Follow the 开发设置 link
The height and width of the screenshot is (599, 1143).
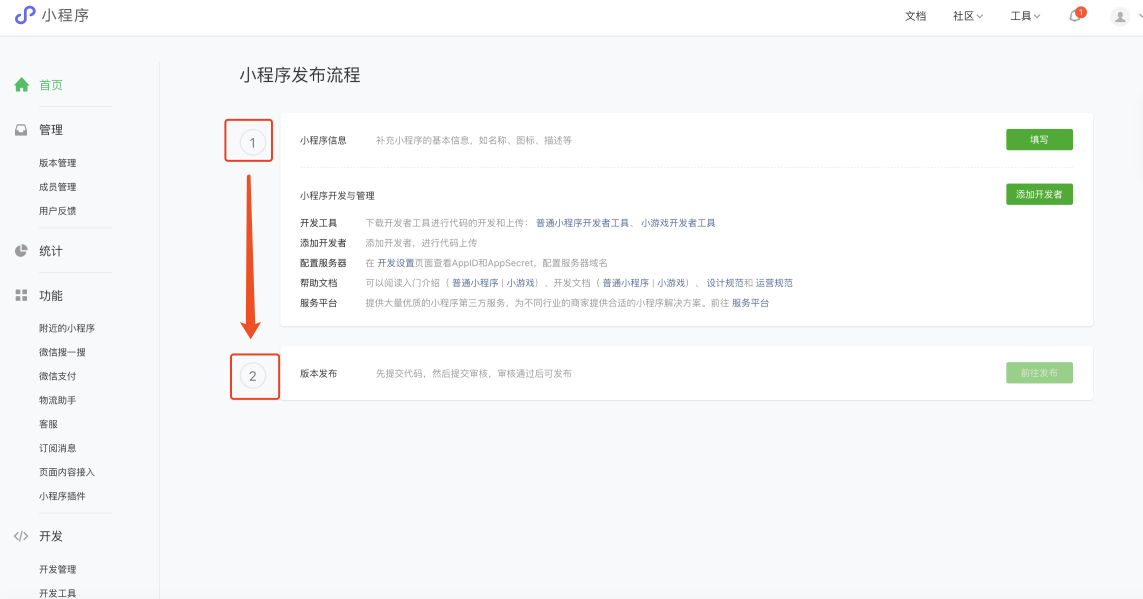pos(395,263)
